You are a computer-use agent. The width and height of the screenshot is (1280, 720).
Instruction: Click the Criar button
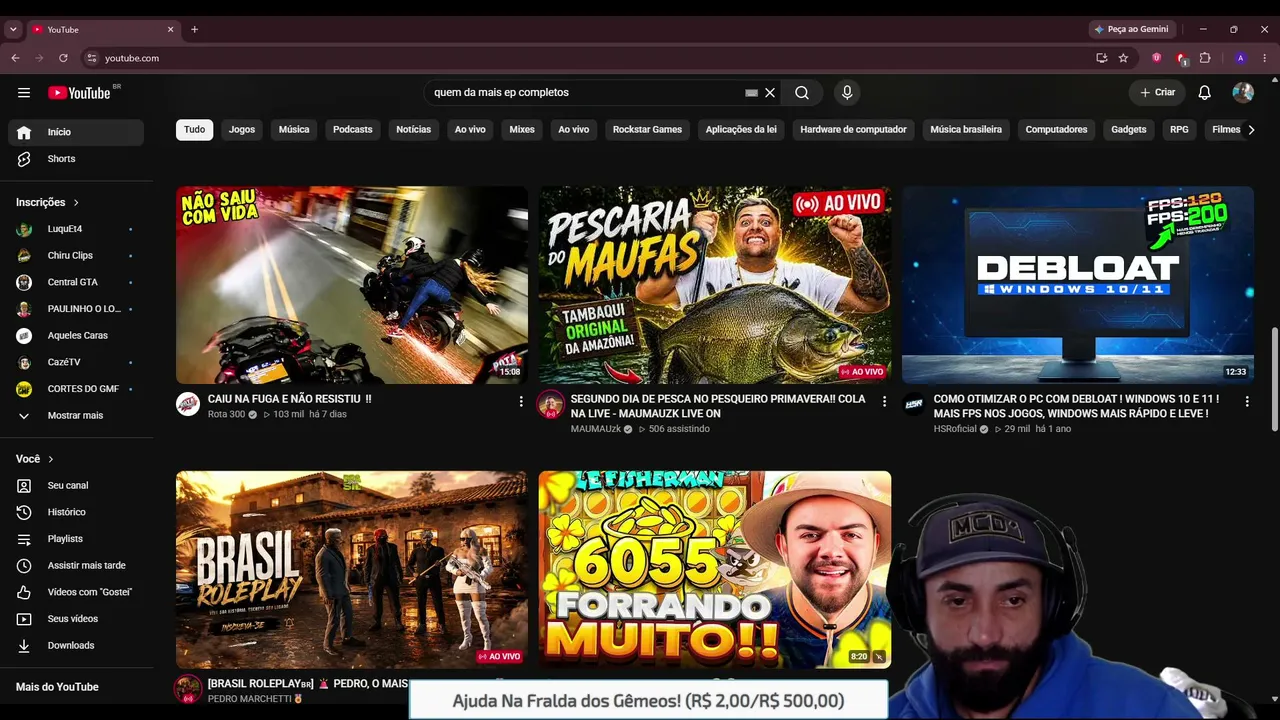1158,93
